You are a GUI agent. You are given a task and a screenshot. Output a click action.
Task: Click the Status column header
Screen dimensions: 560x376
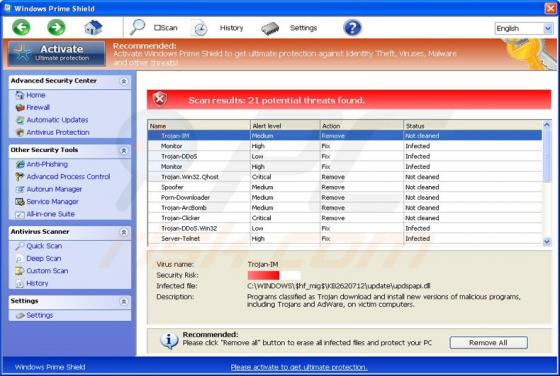pos(473,126)
